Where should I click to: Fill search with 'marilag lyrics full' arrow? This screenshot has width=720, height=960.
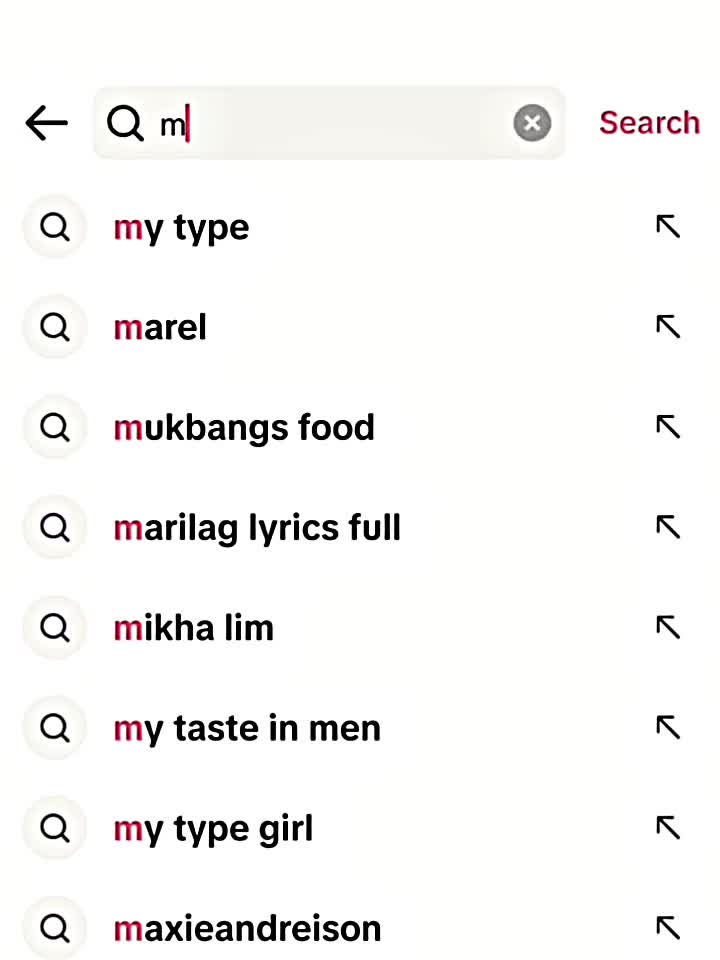point(668,527)
